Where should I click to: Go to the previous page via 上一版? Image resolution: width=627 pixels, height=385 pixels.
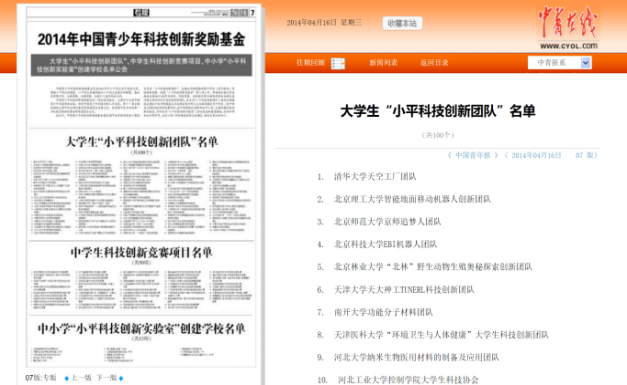(81, 378)
